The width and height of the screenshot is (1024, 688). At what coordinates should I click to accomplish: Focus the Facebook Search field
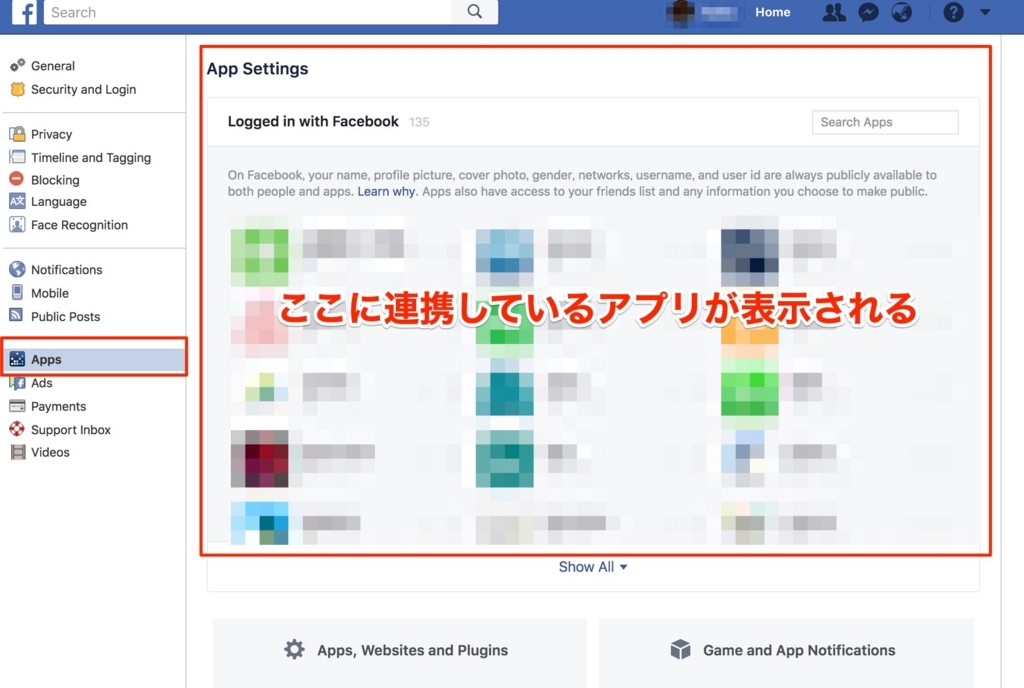(x=248, y=12)
